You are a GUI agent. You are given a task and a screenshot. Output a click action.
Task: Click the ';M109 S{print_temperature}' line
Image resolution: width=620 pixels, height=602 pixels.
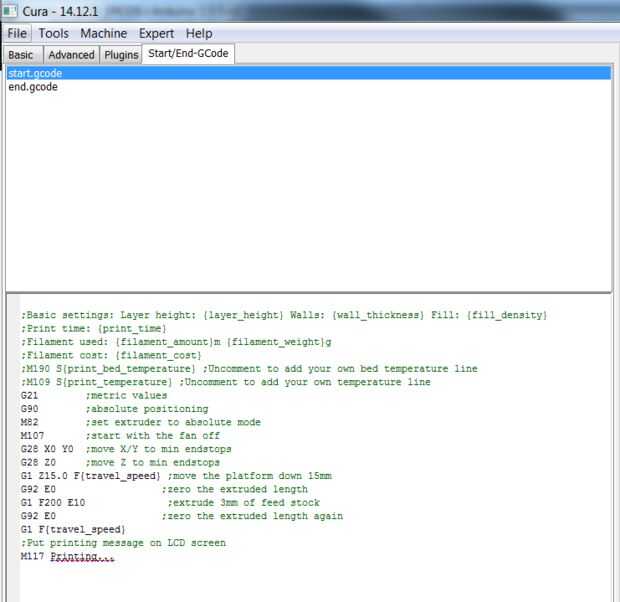[x=226, y=382]
